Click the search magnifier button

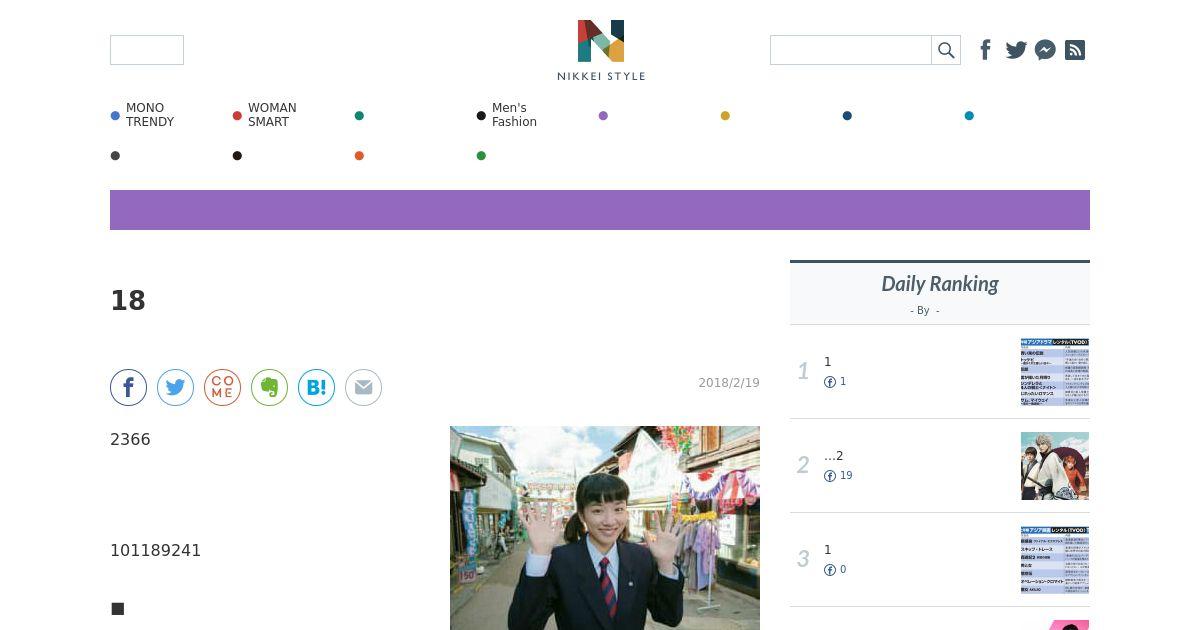coord(946,50)
